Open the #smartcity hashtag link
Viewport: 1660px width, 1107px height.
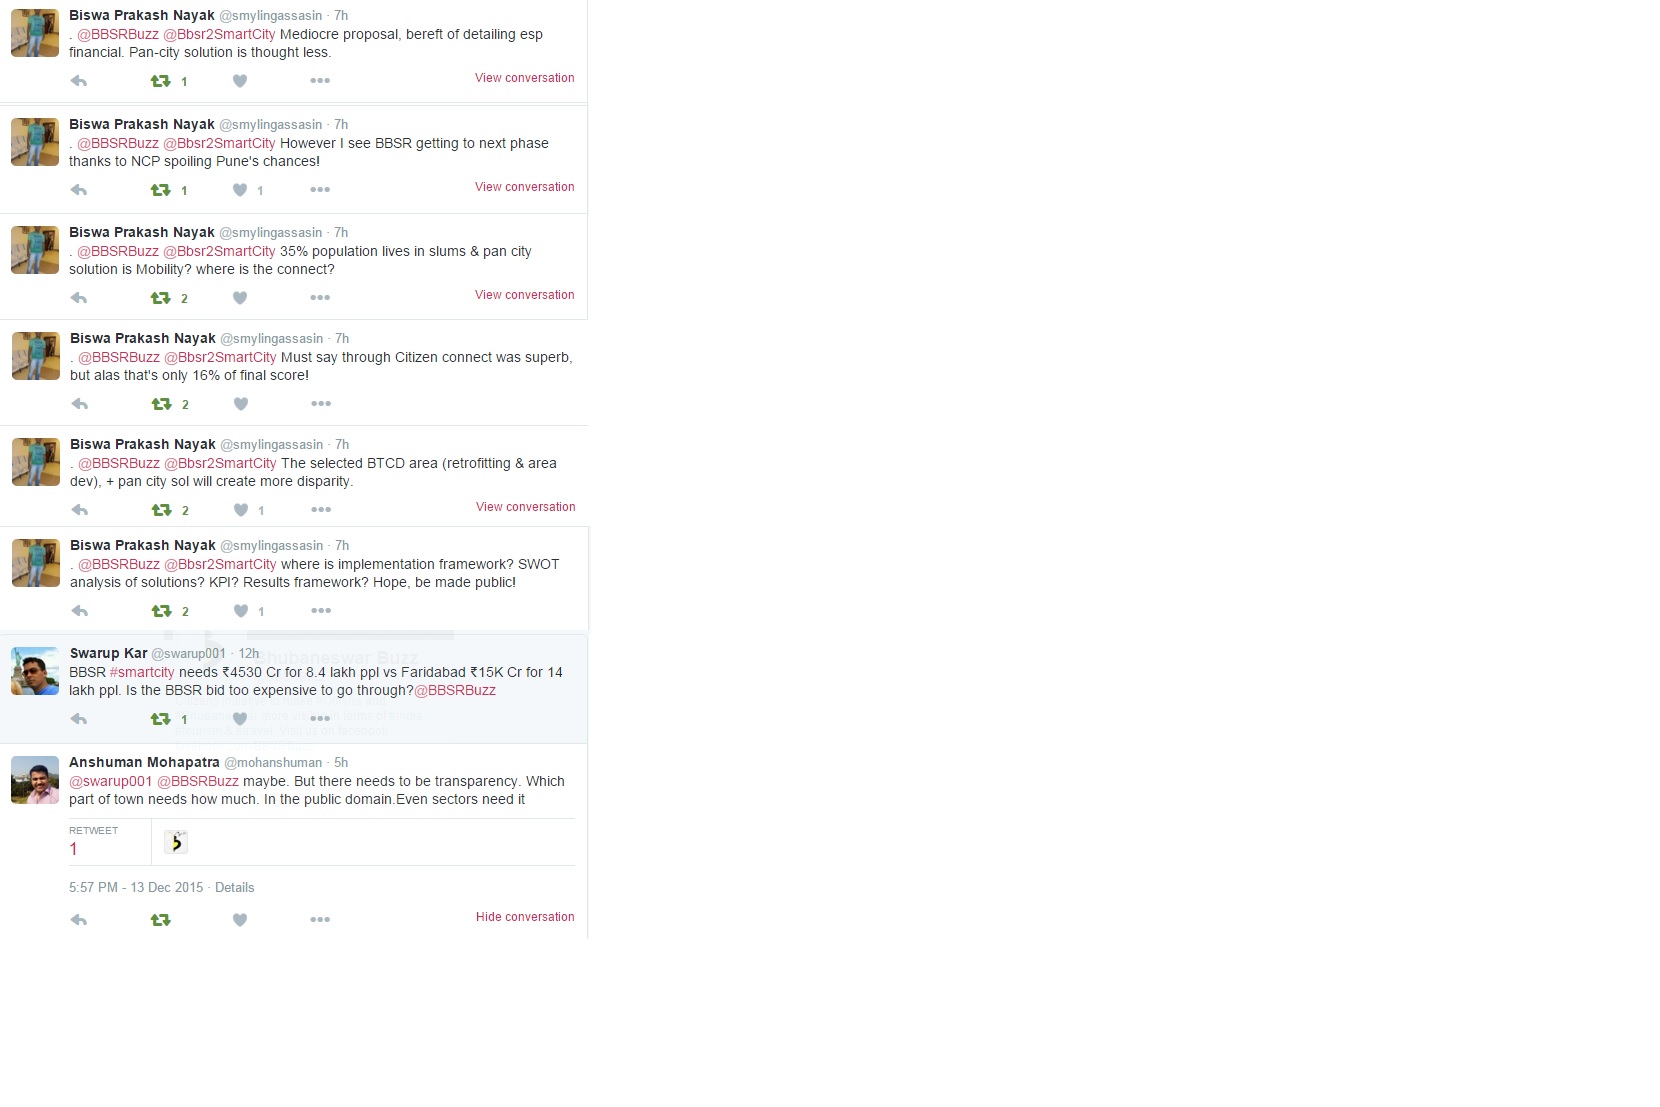pyautogui.click(x=142, y=672)
